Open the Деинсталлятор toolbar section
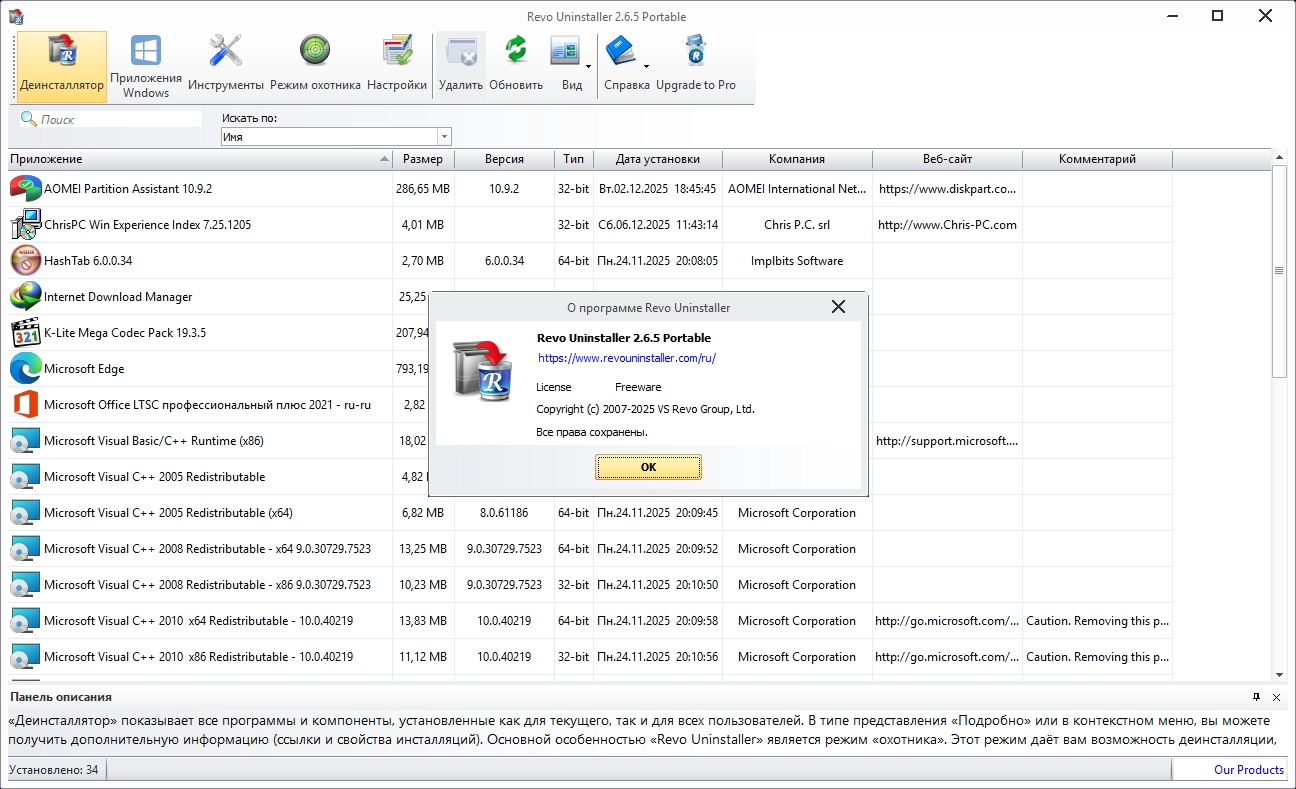 [62, 66]
